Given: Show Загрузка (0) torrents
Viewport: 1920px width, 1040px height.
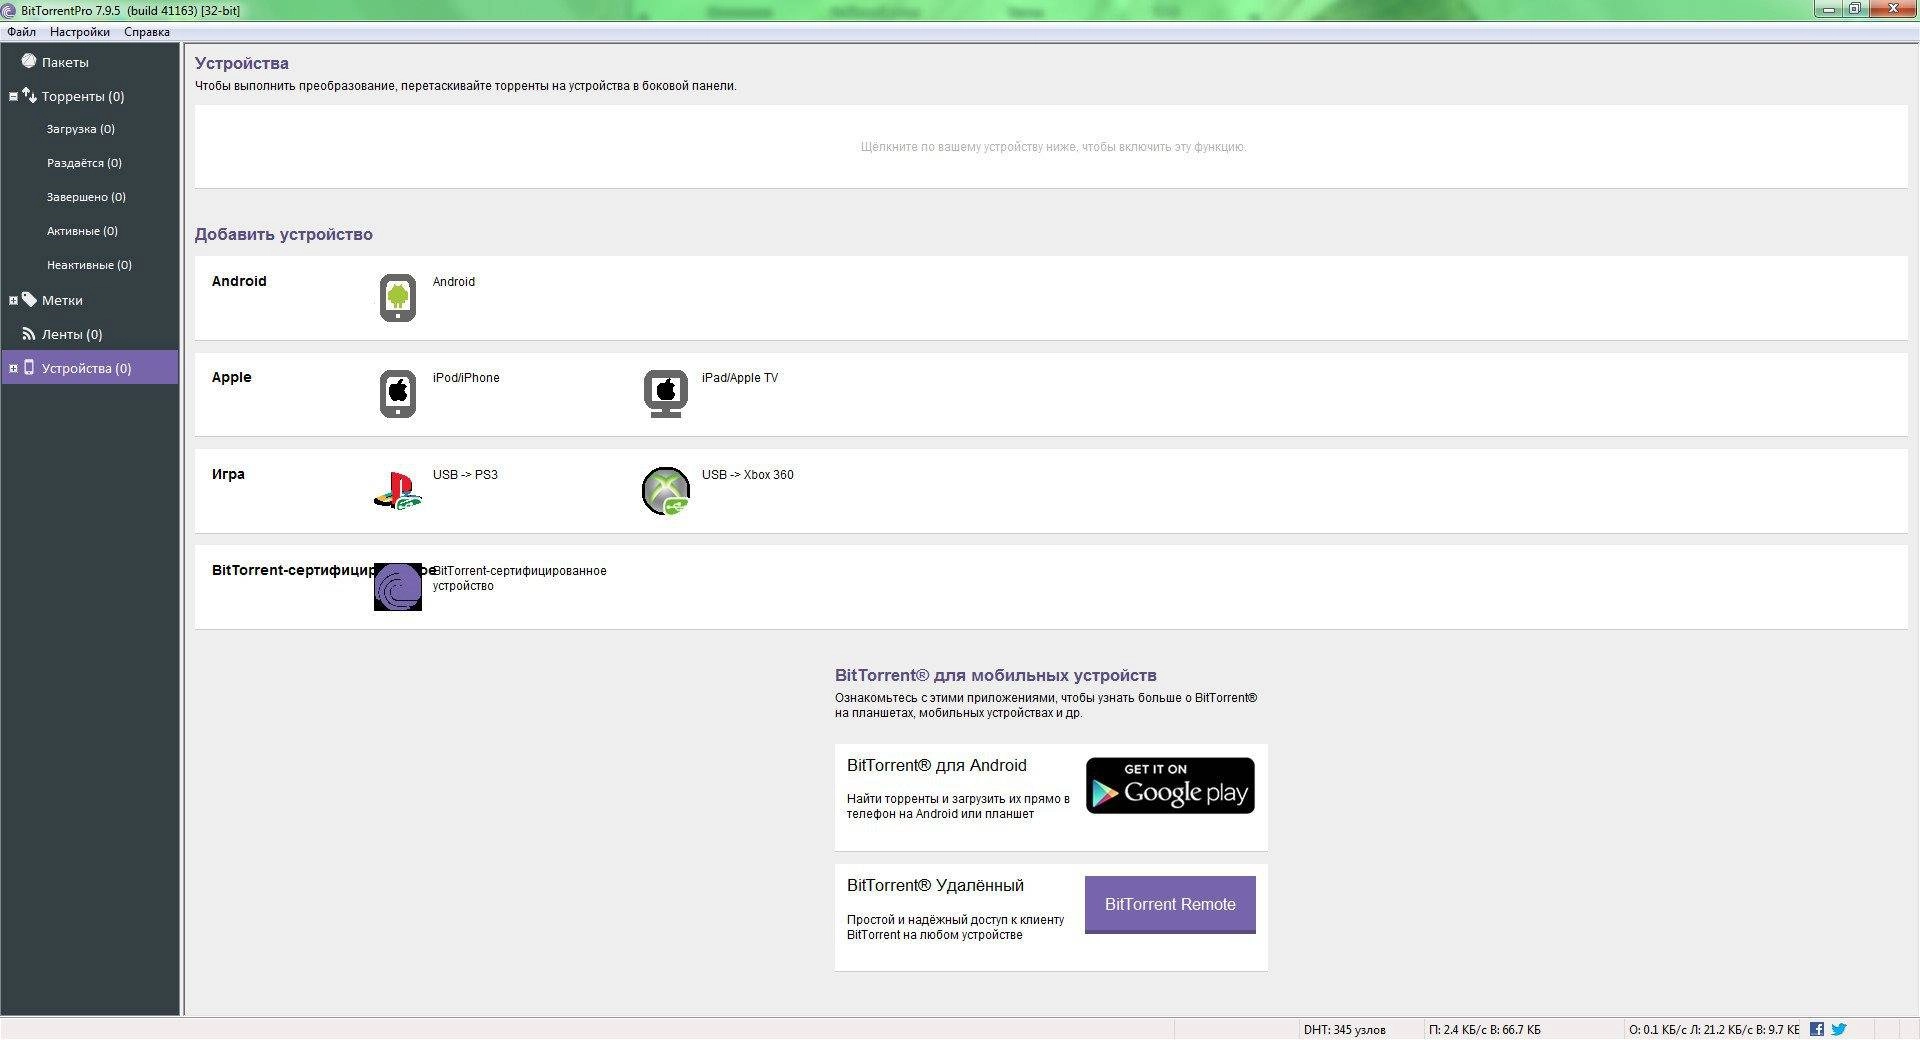Looking at the screenshot, I should pos(80,129).
